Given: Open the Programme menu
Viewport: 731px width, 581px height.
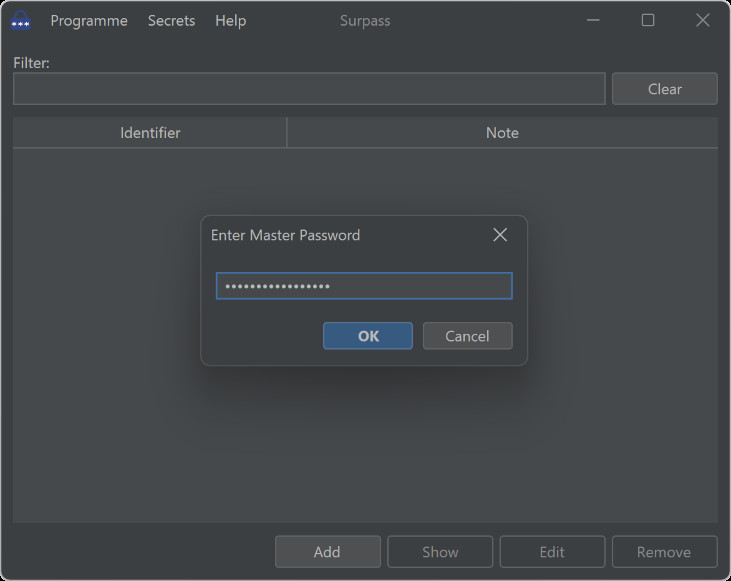Looking at the screenshot, I should click(x=89, y=21).
